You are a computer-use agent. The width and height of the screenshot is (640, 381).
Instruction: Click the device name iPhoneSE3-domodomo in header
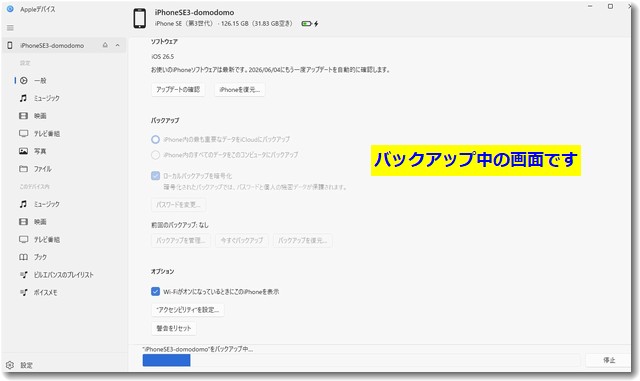click(194, 12)
